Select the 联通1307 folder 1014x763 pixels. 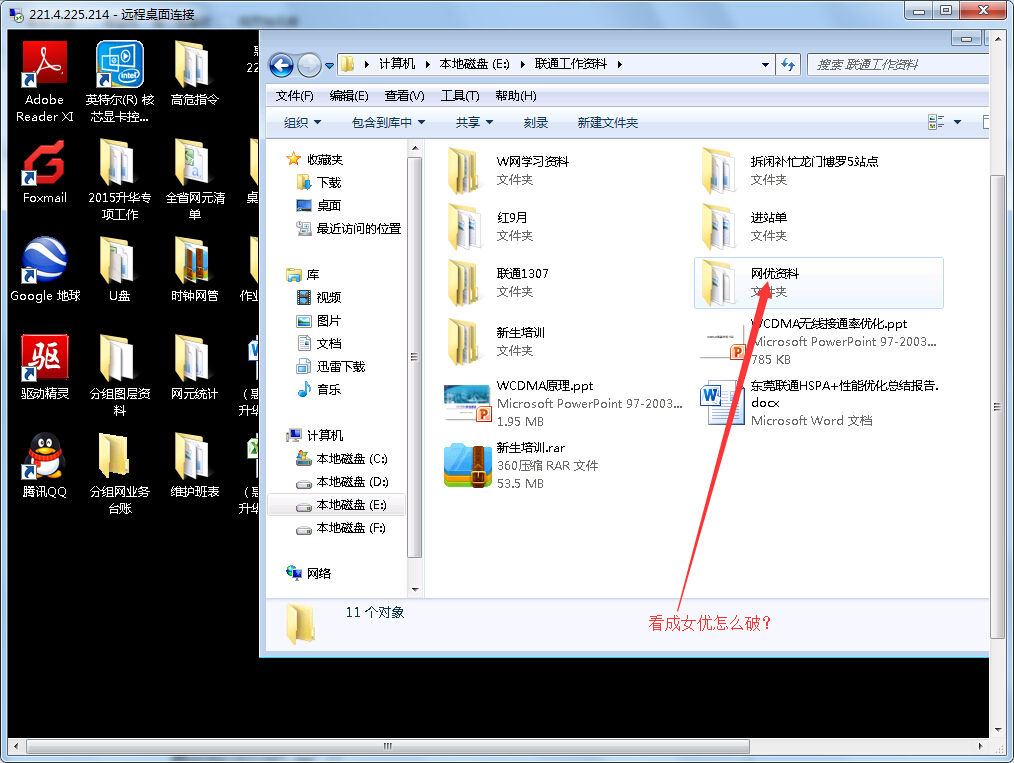tap(498, 283)
